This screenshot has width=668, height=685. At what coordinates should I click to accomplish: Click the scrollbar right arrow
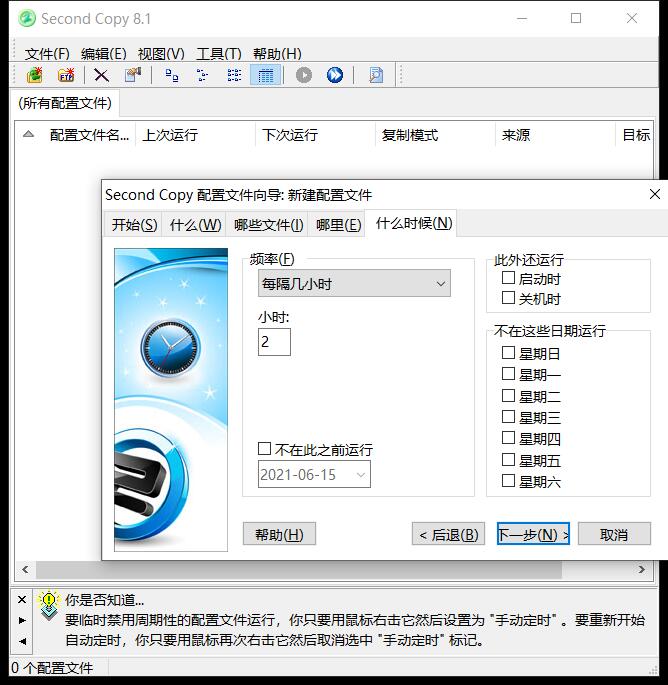coord(641,569)
